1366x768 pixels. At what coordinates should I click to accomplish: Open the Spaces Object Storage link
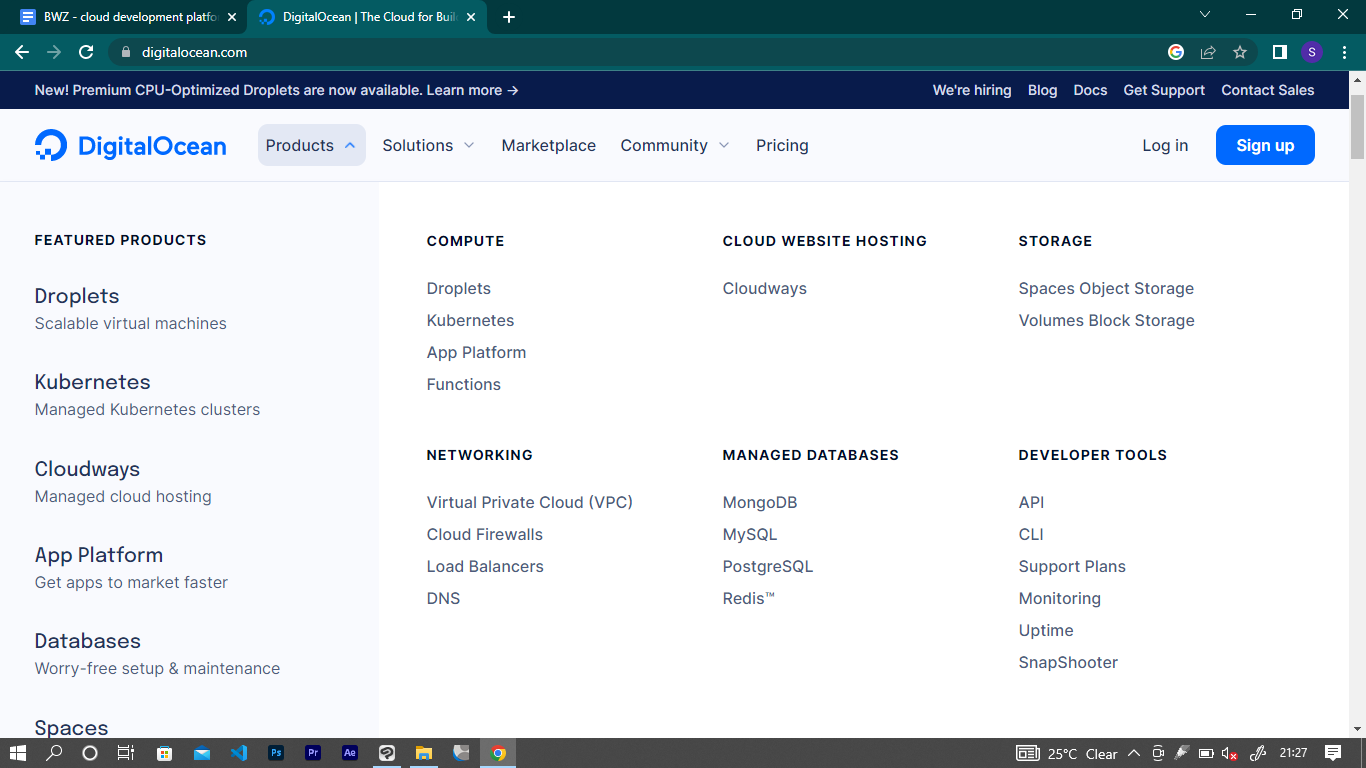click(1106, 288)
